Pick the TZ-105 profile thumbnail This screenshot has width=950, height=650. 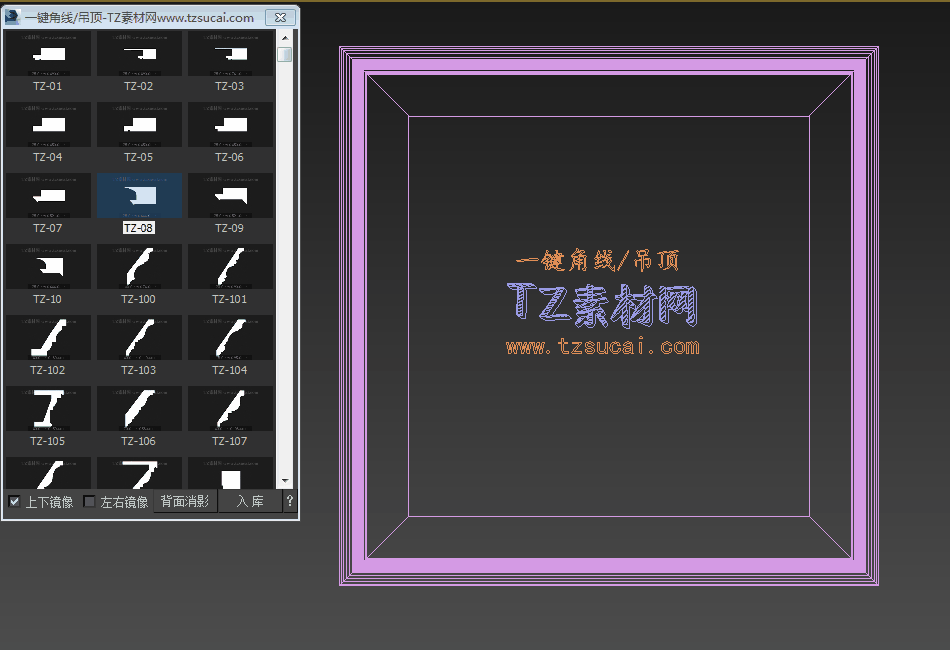(48, 409)
